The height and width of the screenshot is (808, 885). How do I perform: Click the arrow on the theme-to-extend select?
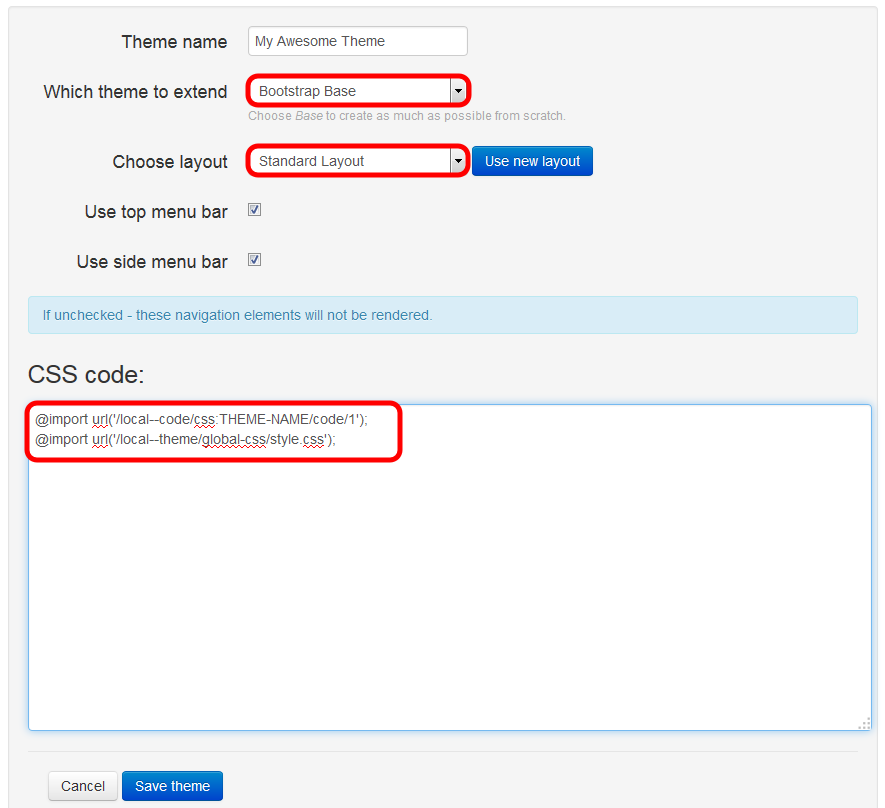(x=458, y=91)
